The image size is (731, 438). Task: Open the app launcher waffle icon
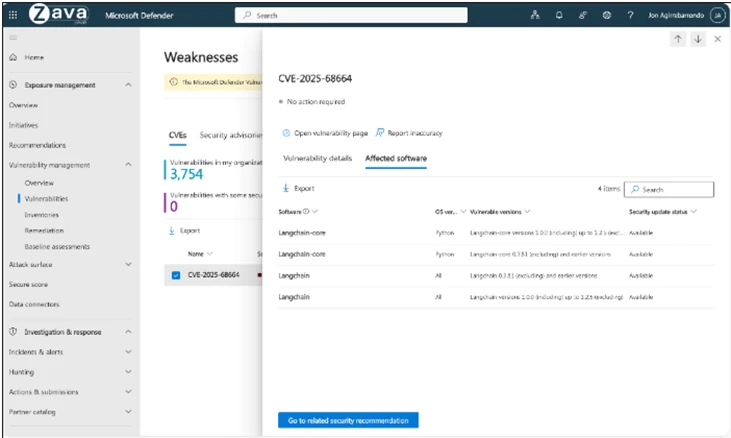(13, 15)
